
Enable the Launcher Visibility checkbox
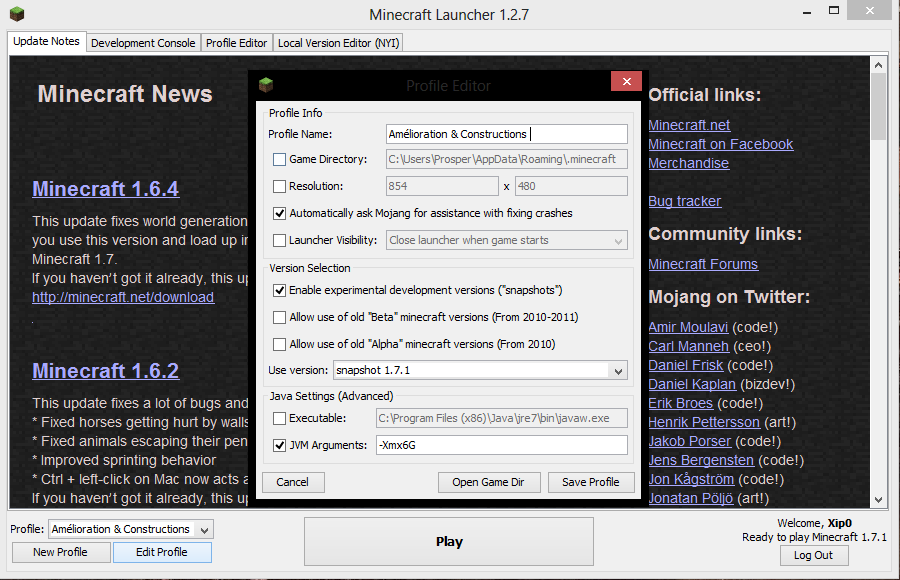(x=280, y=240)
